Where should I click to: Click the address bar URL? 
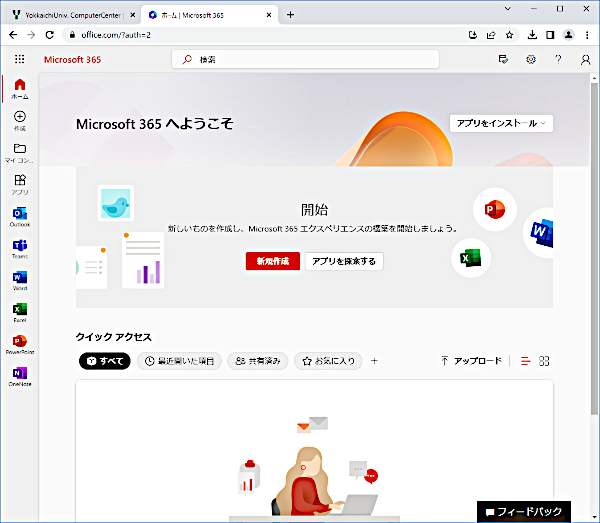(x=116, y=35)
